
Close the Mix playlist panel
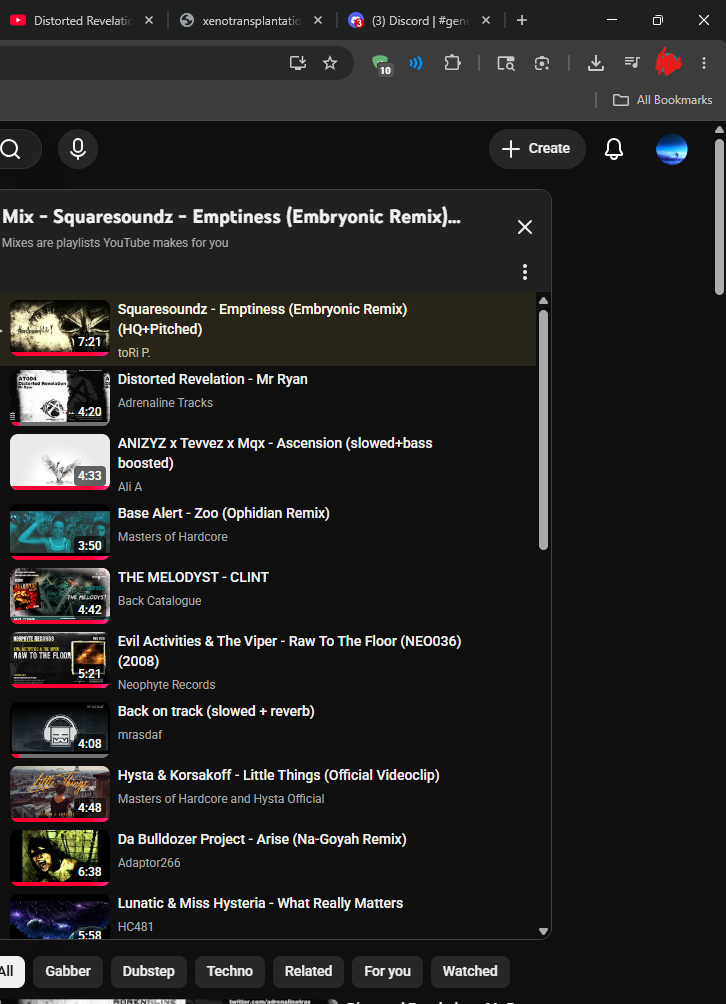pos(525,227)
